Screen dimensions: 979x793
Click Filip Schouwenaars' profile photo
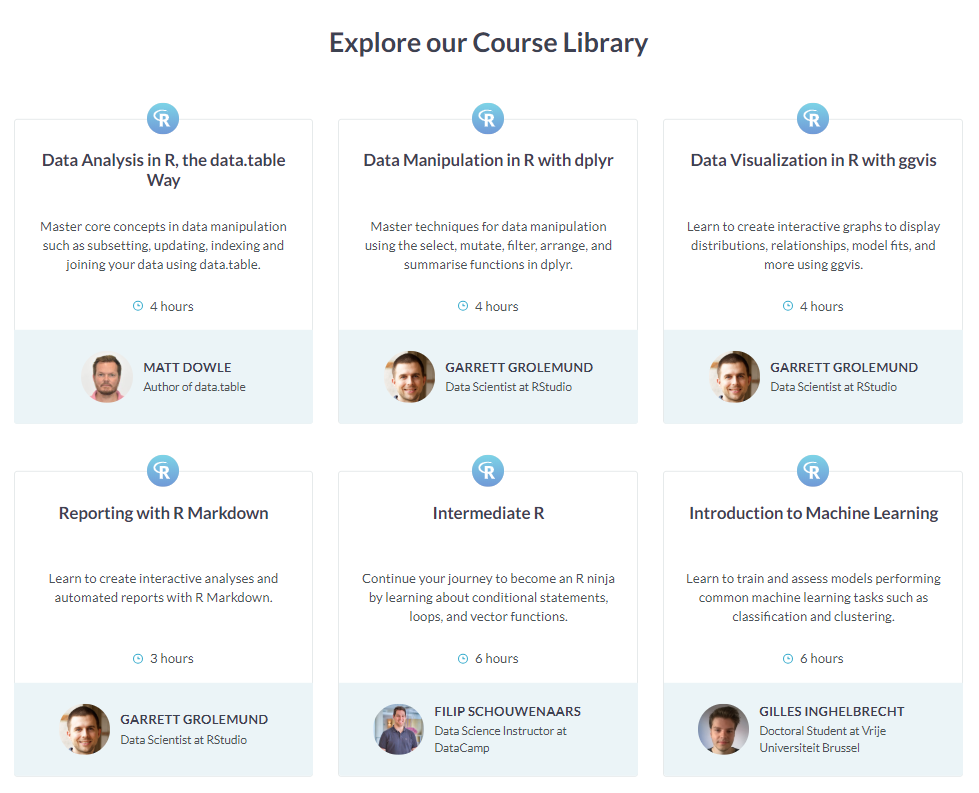(x=399, y=729)
